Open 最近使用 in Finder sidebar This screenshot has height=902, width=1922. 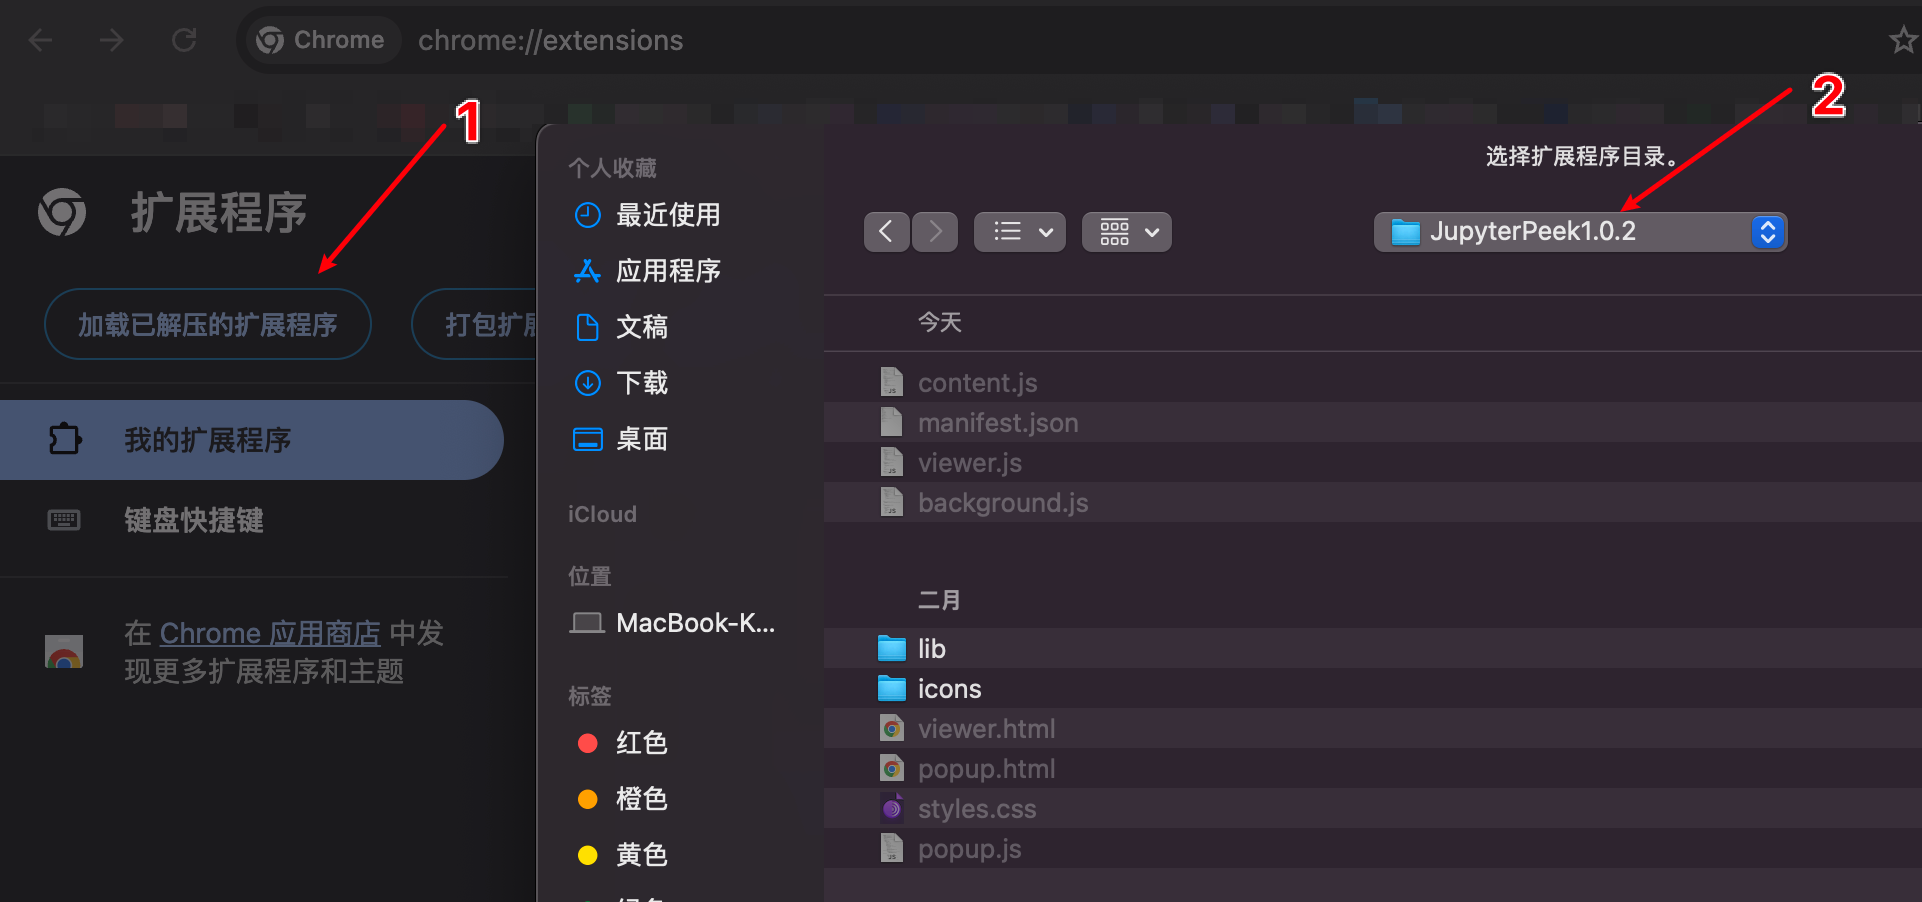[668, 215]
